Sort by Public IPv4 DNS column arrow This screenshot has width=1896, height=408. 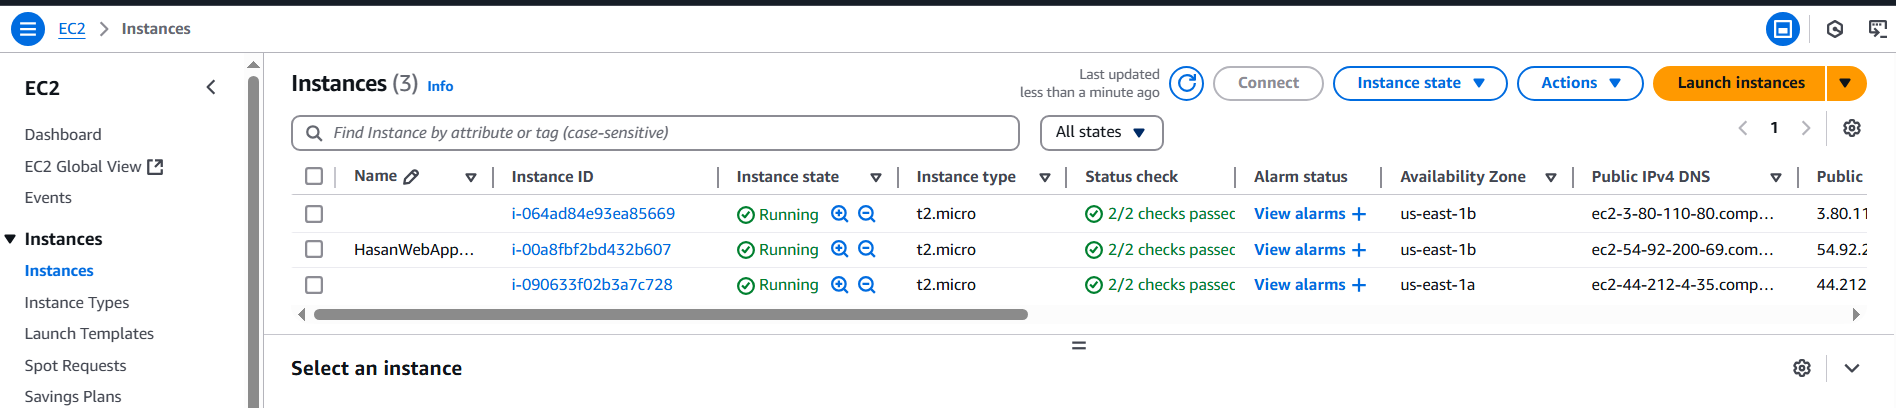point(1776,178)
